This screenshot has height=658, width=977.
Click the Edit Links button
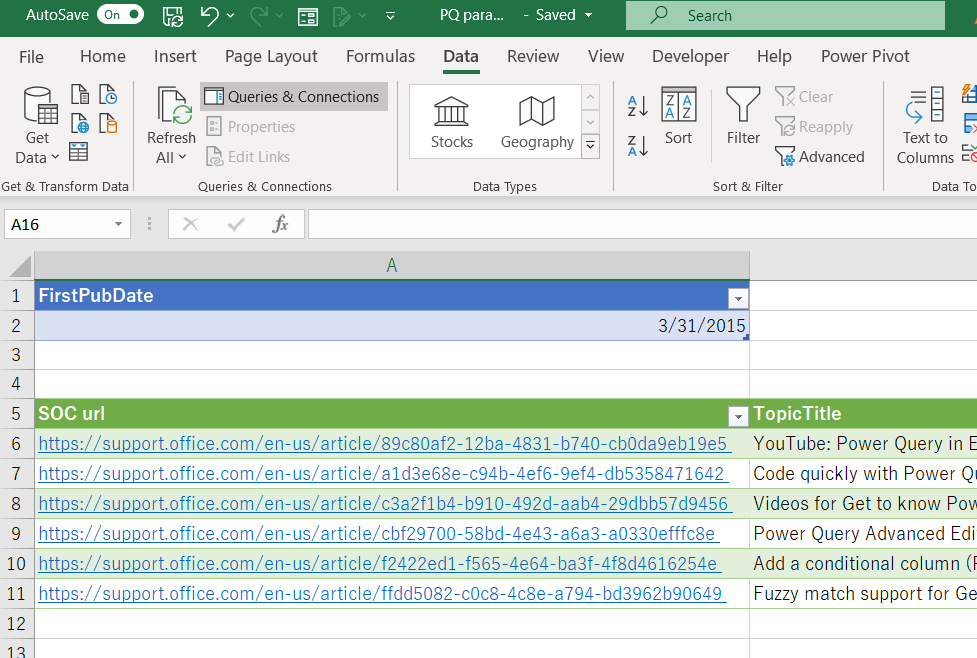(248, 156)
